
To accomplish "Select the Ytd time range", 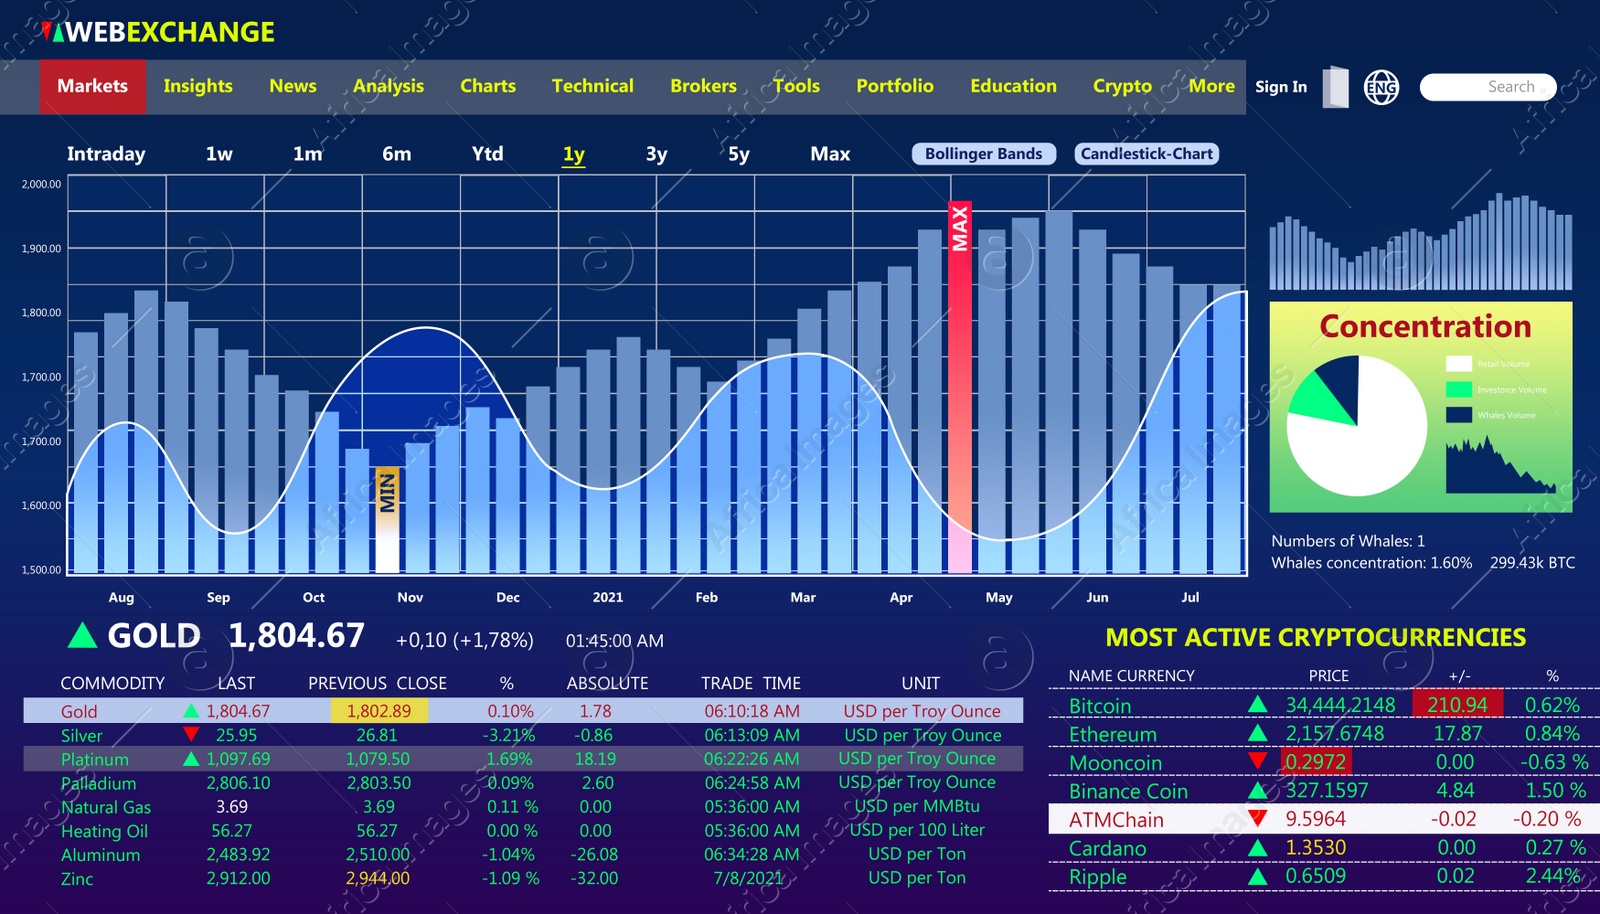I will (487, 154).
